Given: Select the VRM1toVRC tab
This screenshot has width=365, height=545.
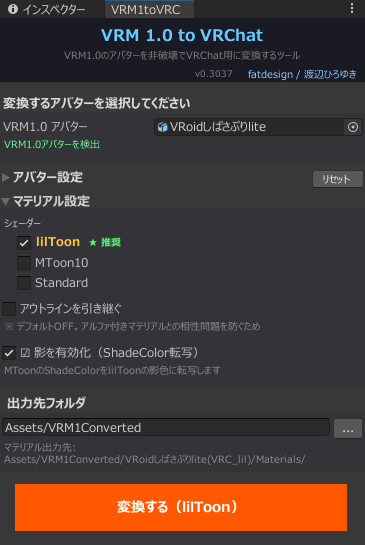Looking at the screenshot, I should click(x=149, y=9).
